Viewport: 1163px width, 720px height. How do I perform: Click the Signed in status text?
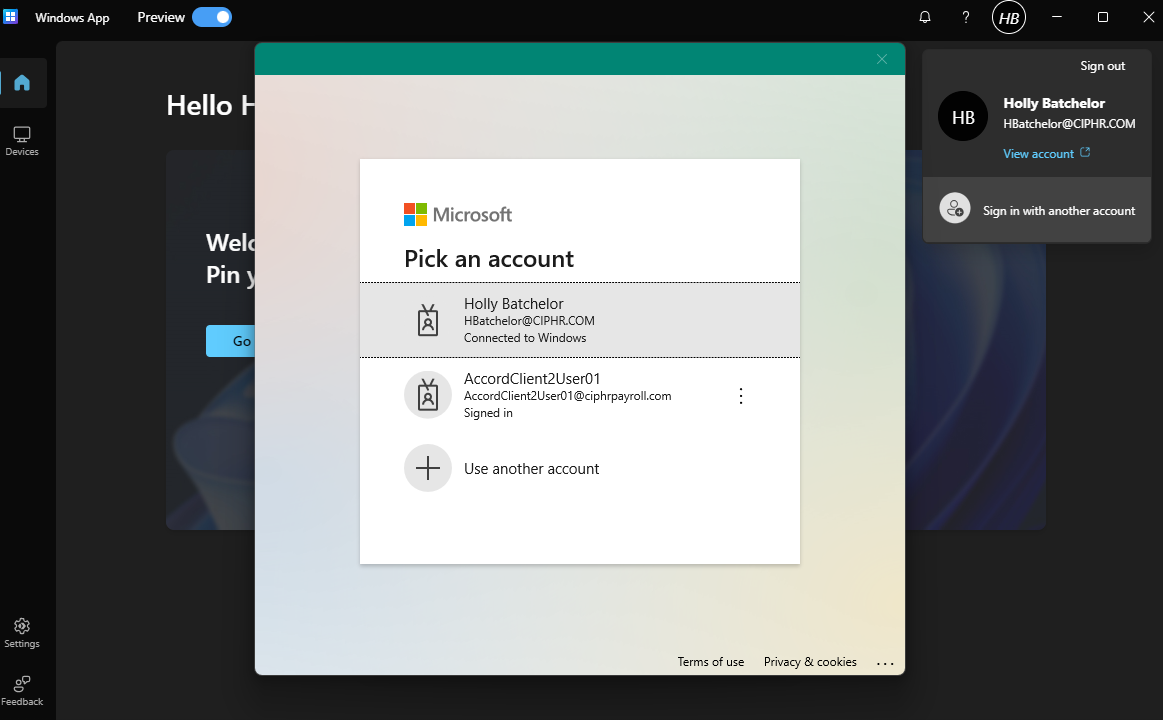click(x=488, y=413)
